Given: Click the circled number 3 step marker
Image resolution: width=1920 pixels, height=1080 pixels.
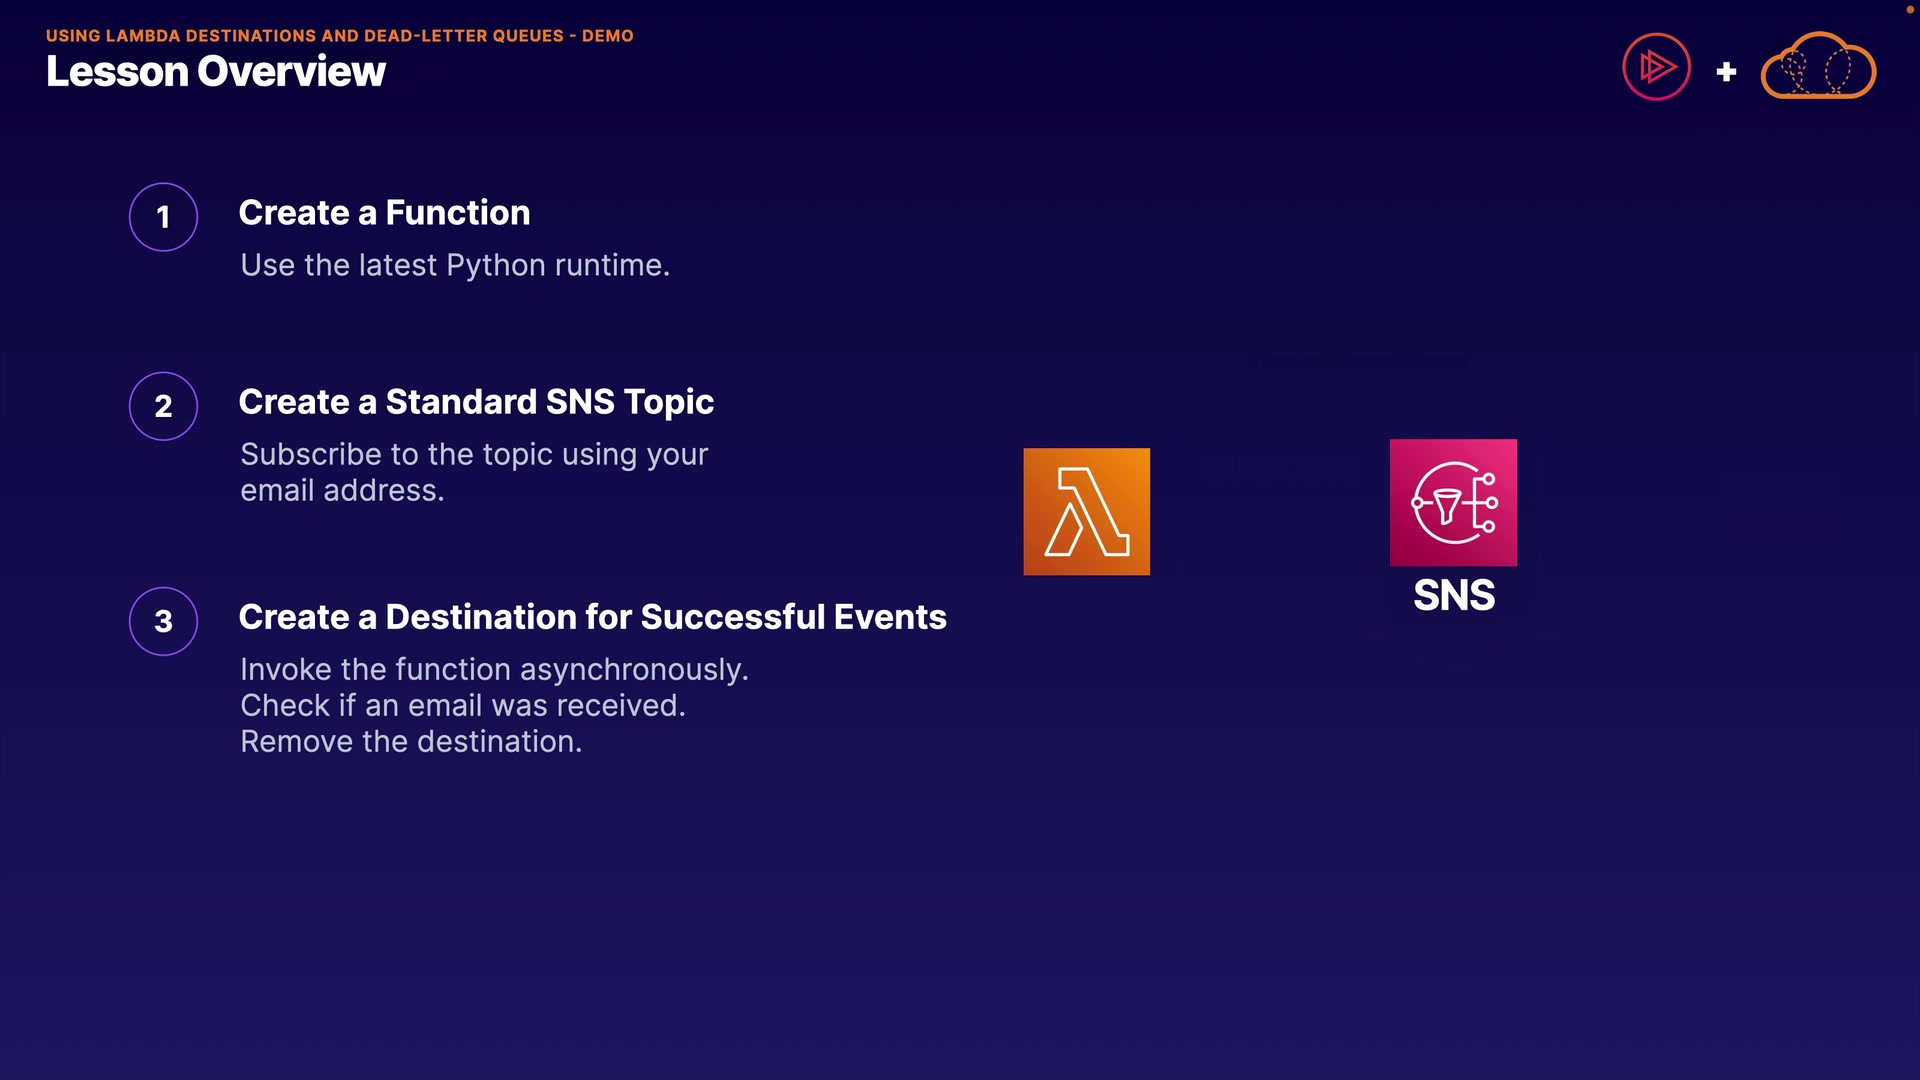Looking at the screenshot, I should [x=163, y=621].
